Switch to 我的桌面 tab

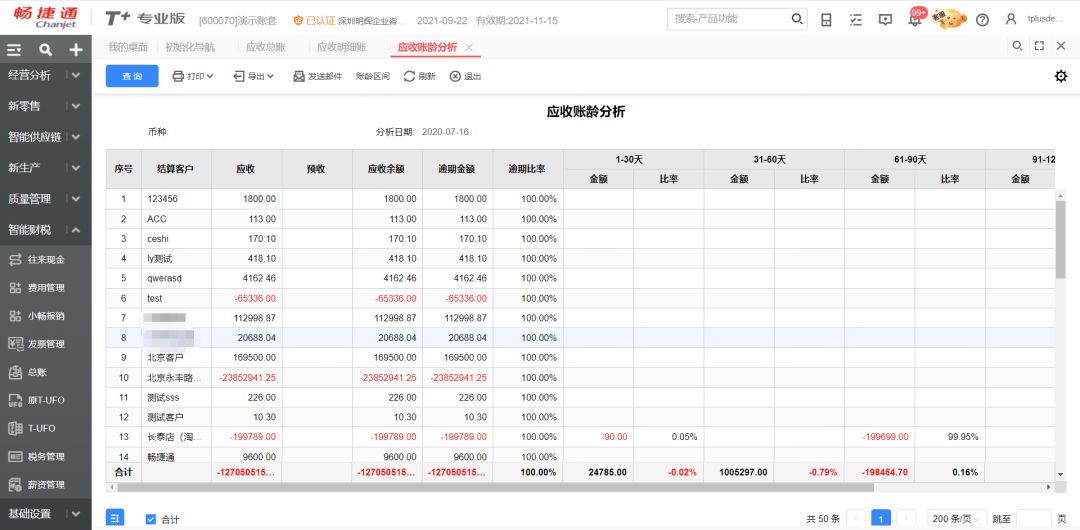[x=127, y=47]
